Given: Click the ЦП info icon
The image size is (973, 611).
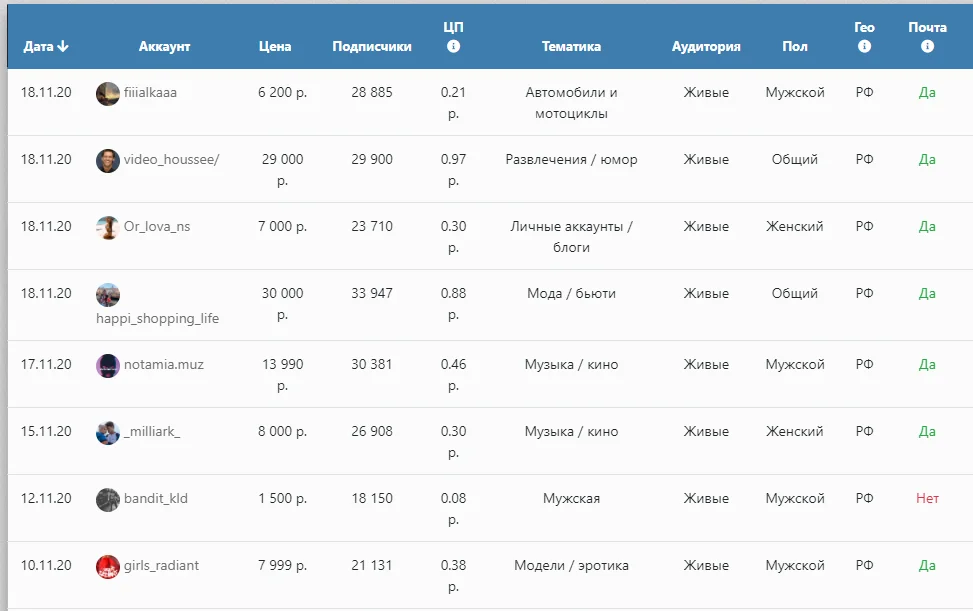Looking at the screenshot, I should pyautogui.click(x=453, y=47).
